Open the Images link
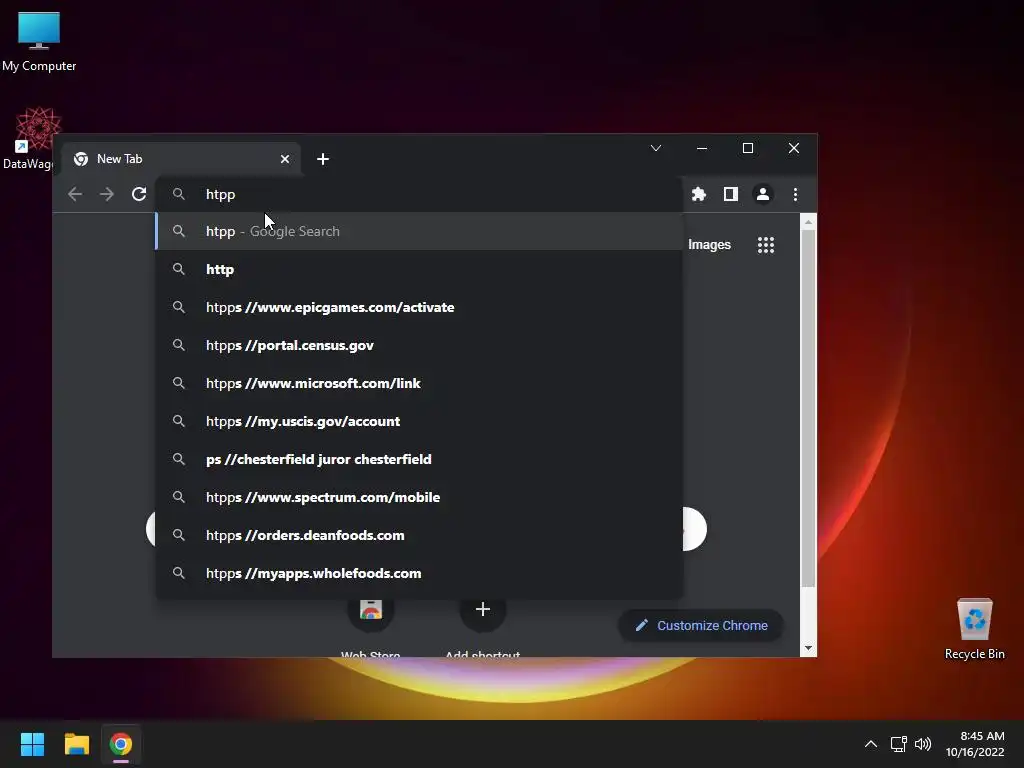1024x768 pixels. click(x=709, y=245)
